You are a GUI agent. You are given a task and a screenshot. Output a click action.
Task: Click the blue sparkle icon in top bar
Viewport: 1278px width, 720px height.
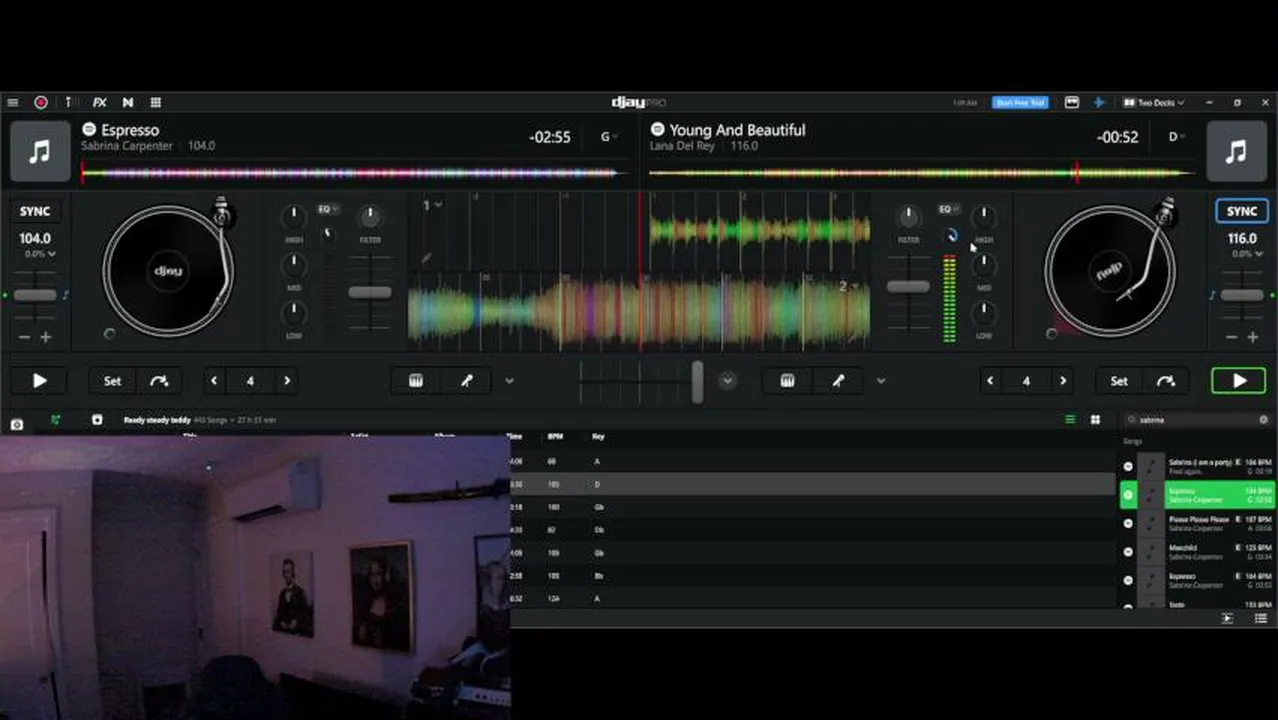click(x=1099, y=102)
